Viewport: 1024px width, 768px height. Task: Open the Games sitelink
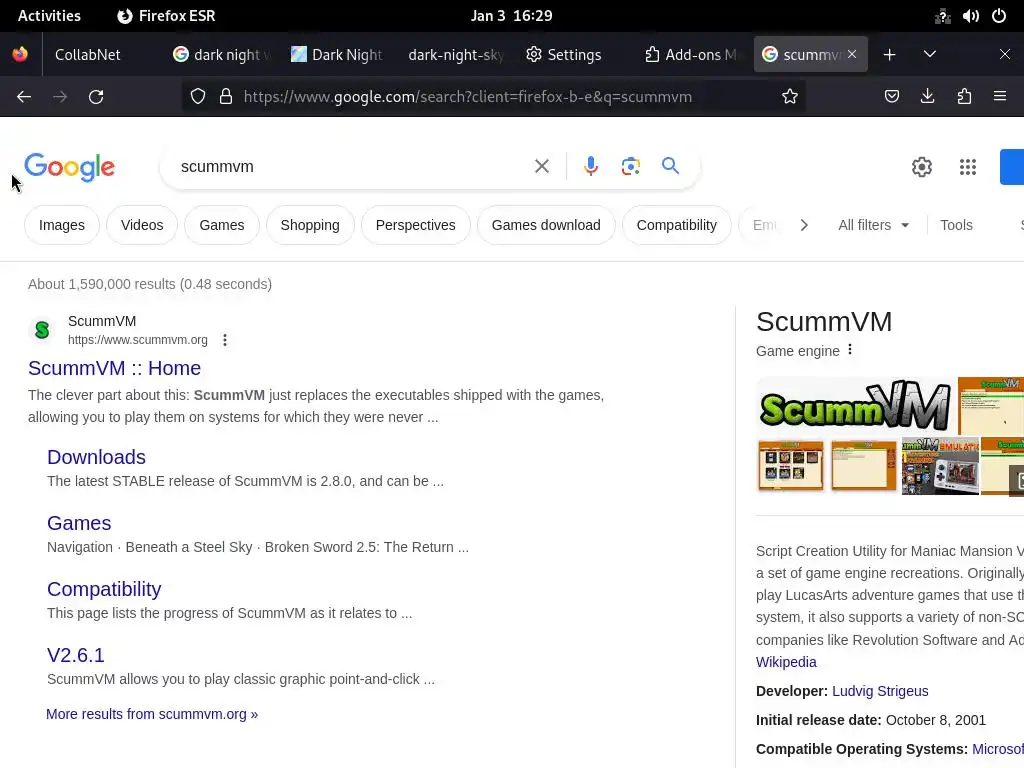(x=79, y=523)
